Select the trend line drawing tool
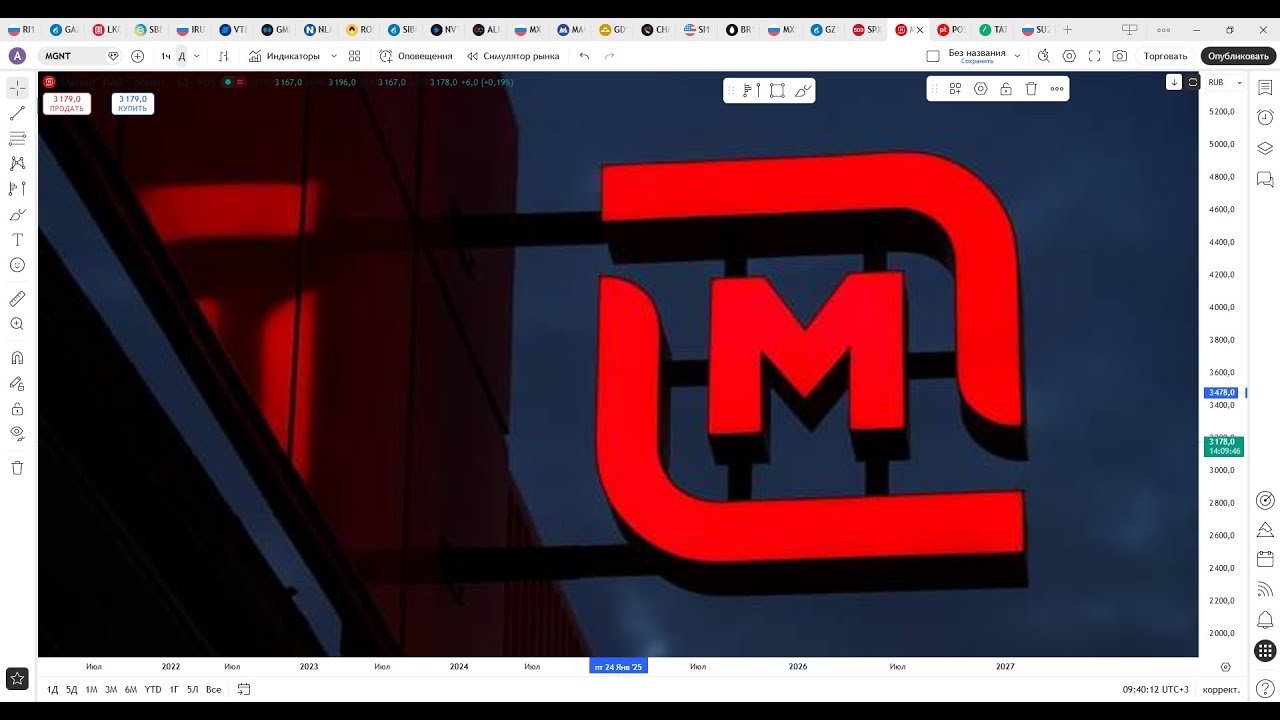1280x720 pixels. pyautogui.click(x=17, y=113)
